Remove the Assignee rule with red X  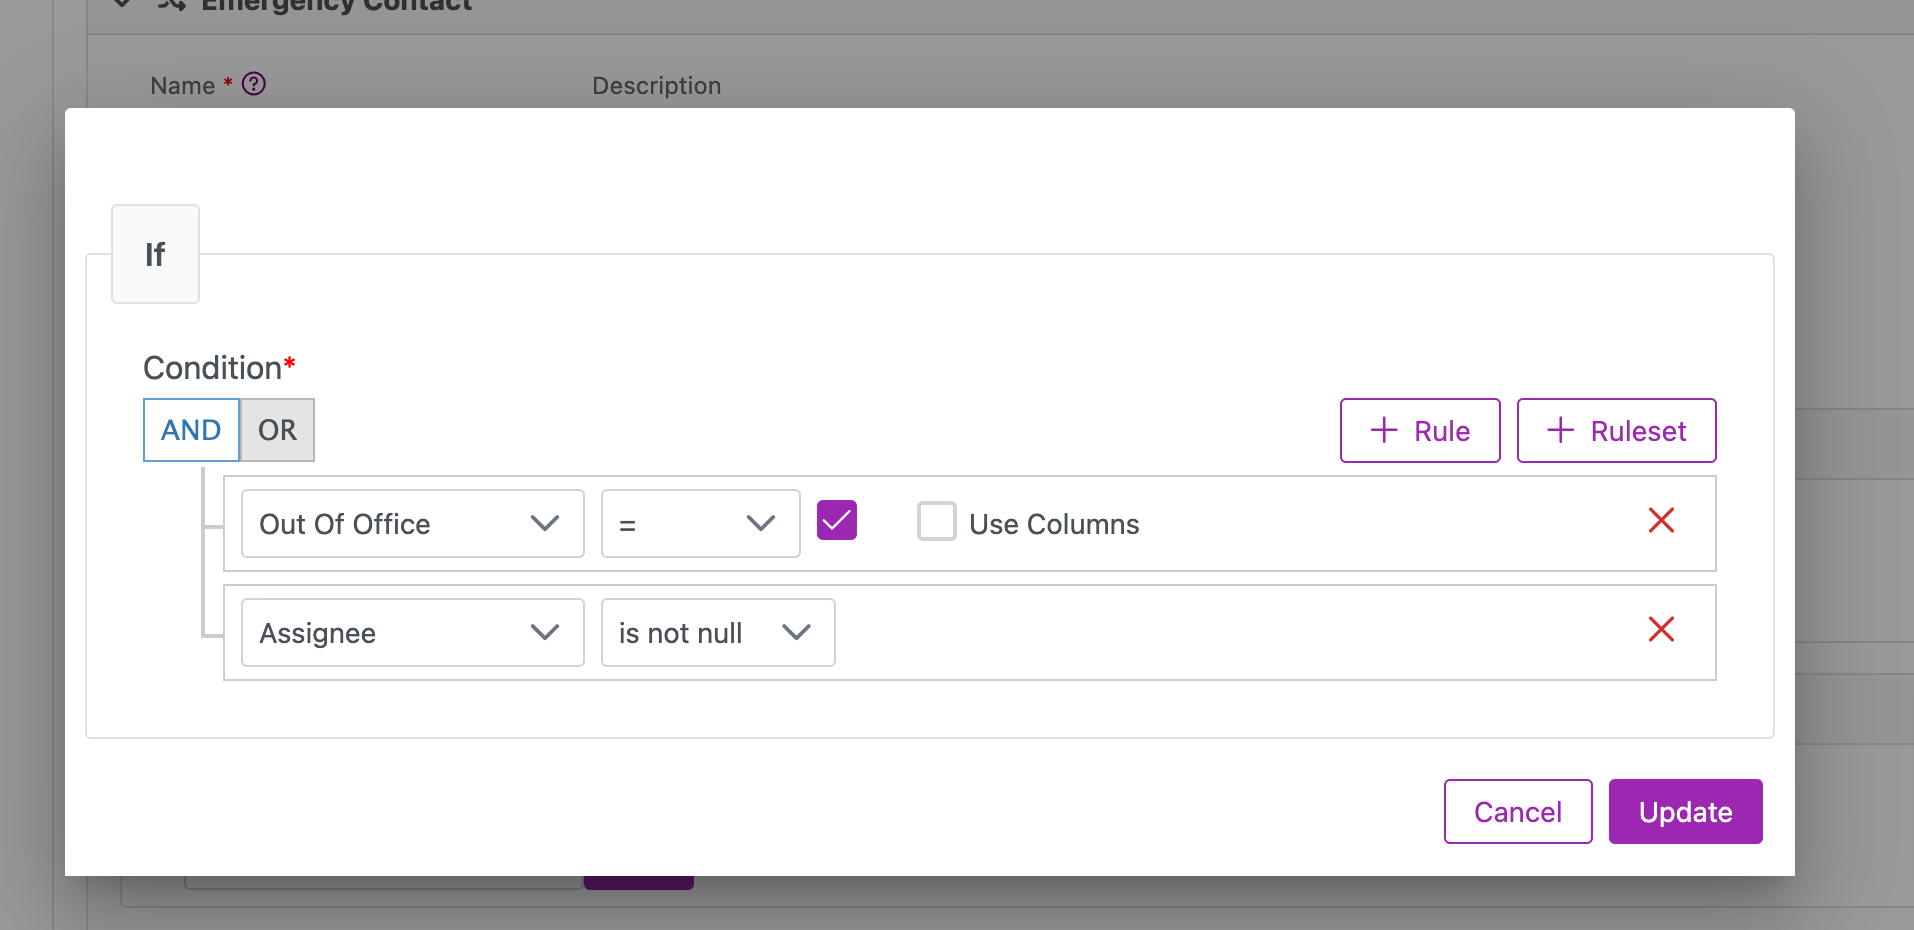click(x=1661, y=629)
